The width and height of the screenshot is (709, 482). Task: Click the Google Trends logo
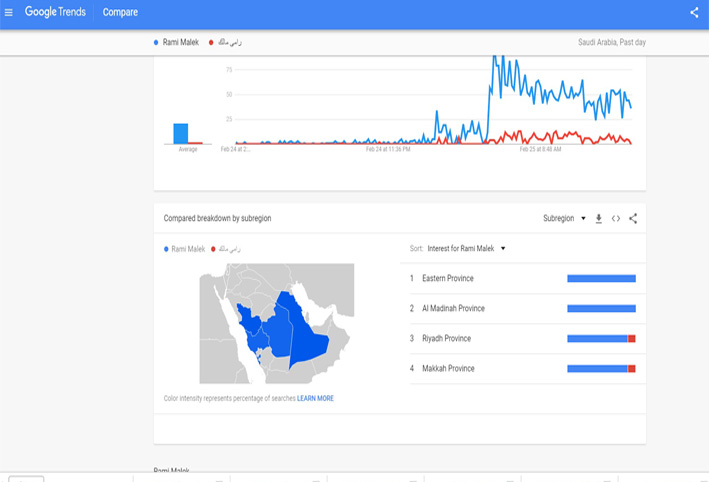(x=55, y=12)
